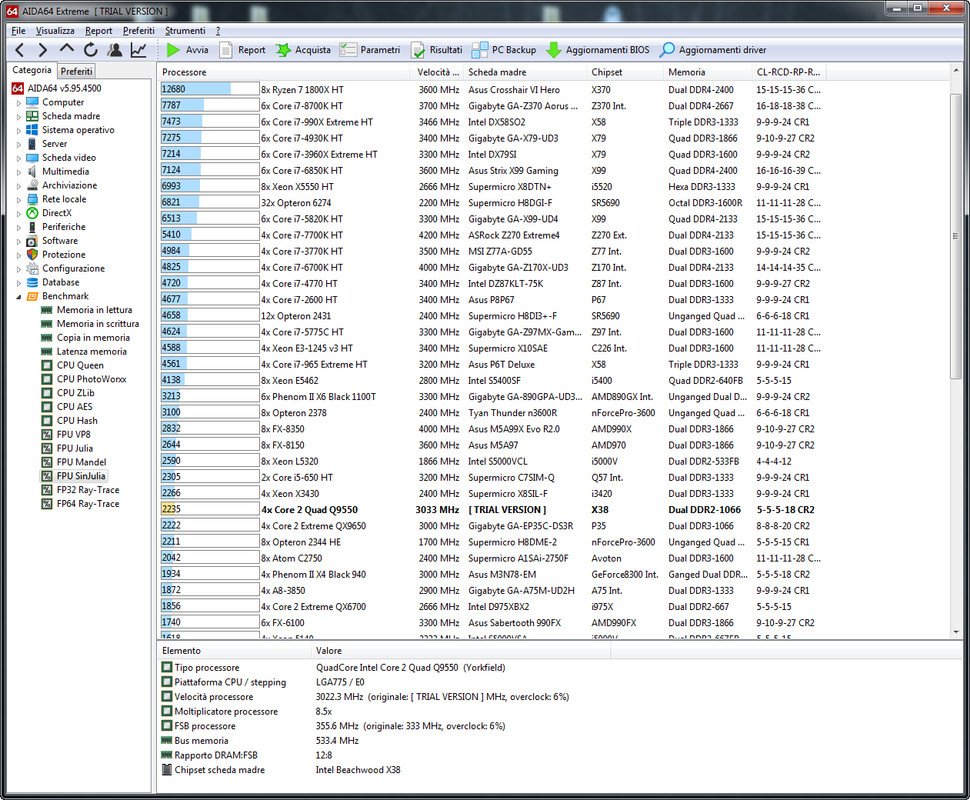This screenshot has height=800, width=970.
Task: Select FPU VP8 benchmark
Action: click(x=74, y=434)
